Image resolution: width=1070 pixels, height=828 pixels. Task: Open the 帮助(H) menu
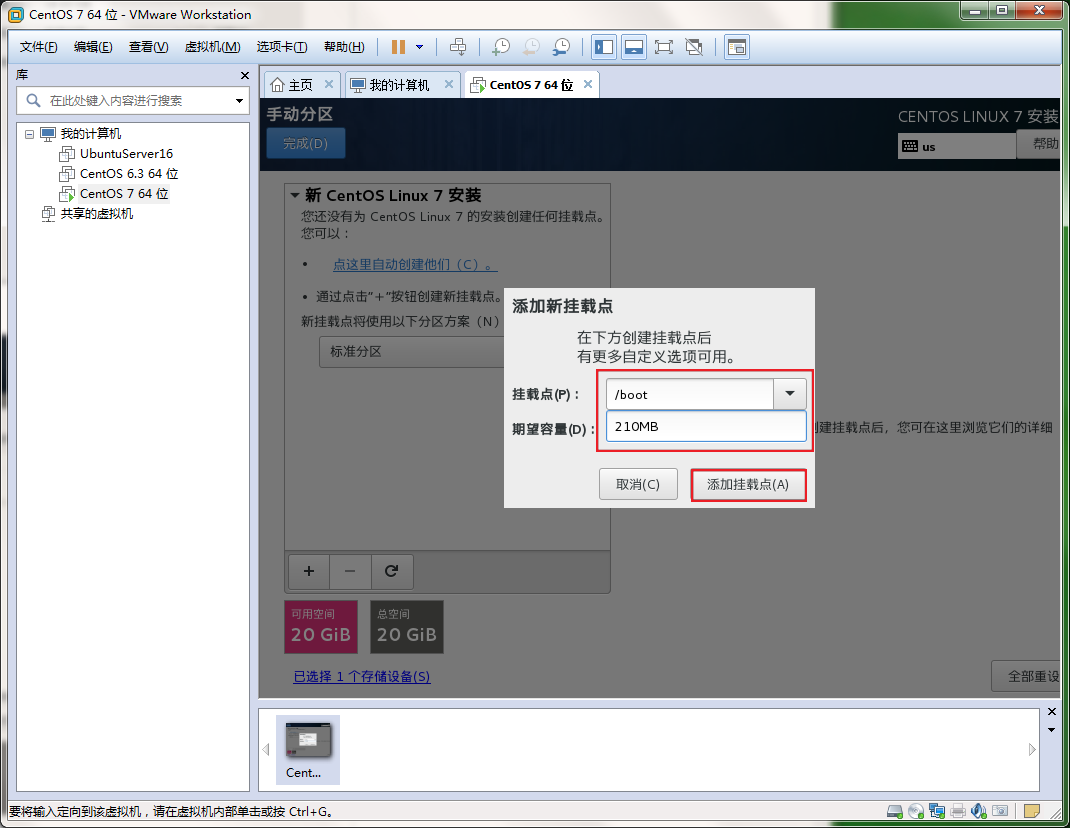pos(344,47)
